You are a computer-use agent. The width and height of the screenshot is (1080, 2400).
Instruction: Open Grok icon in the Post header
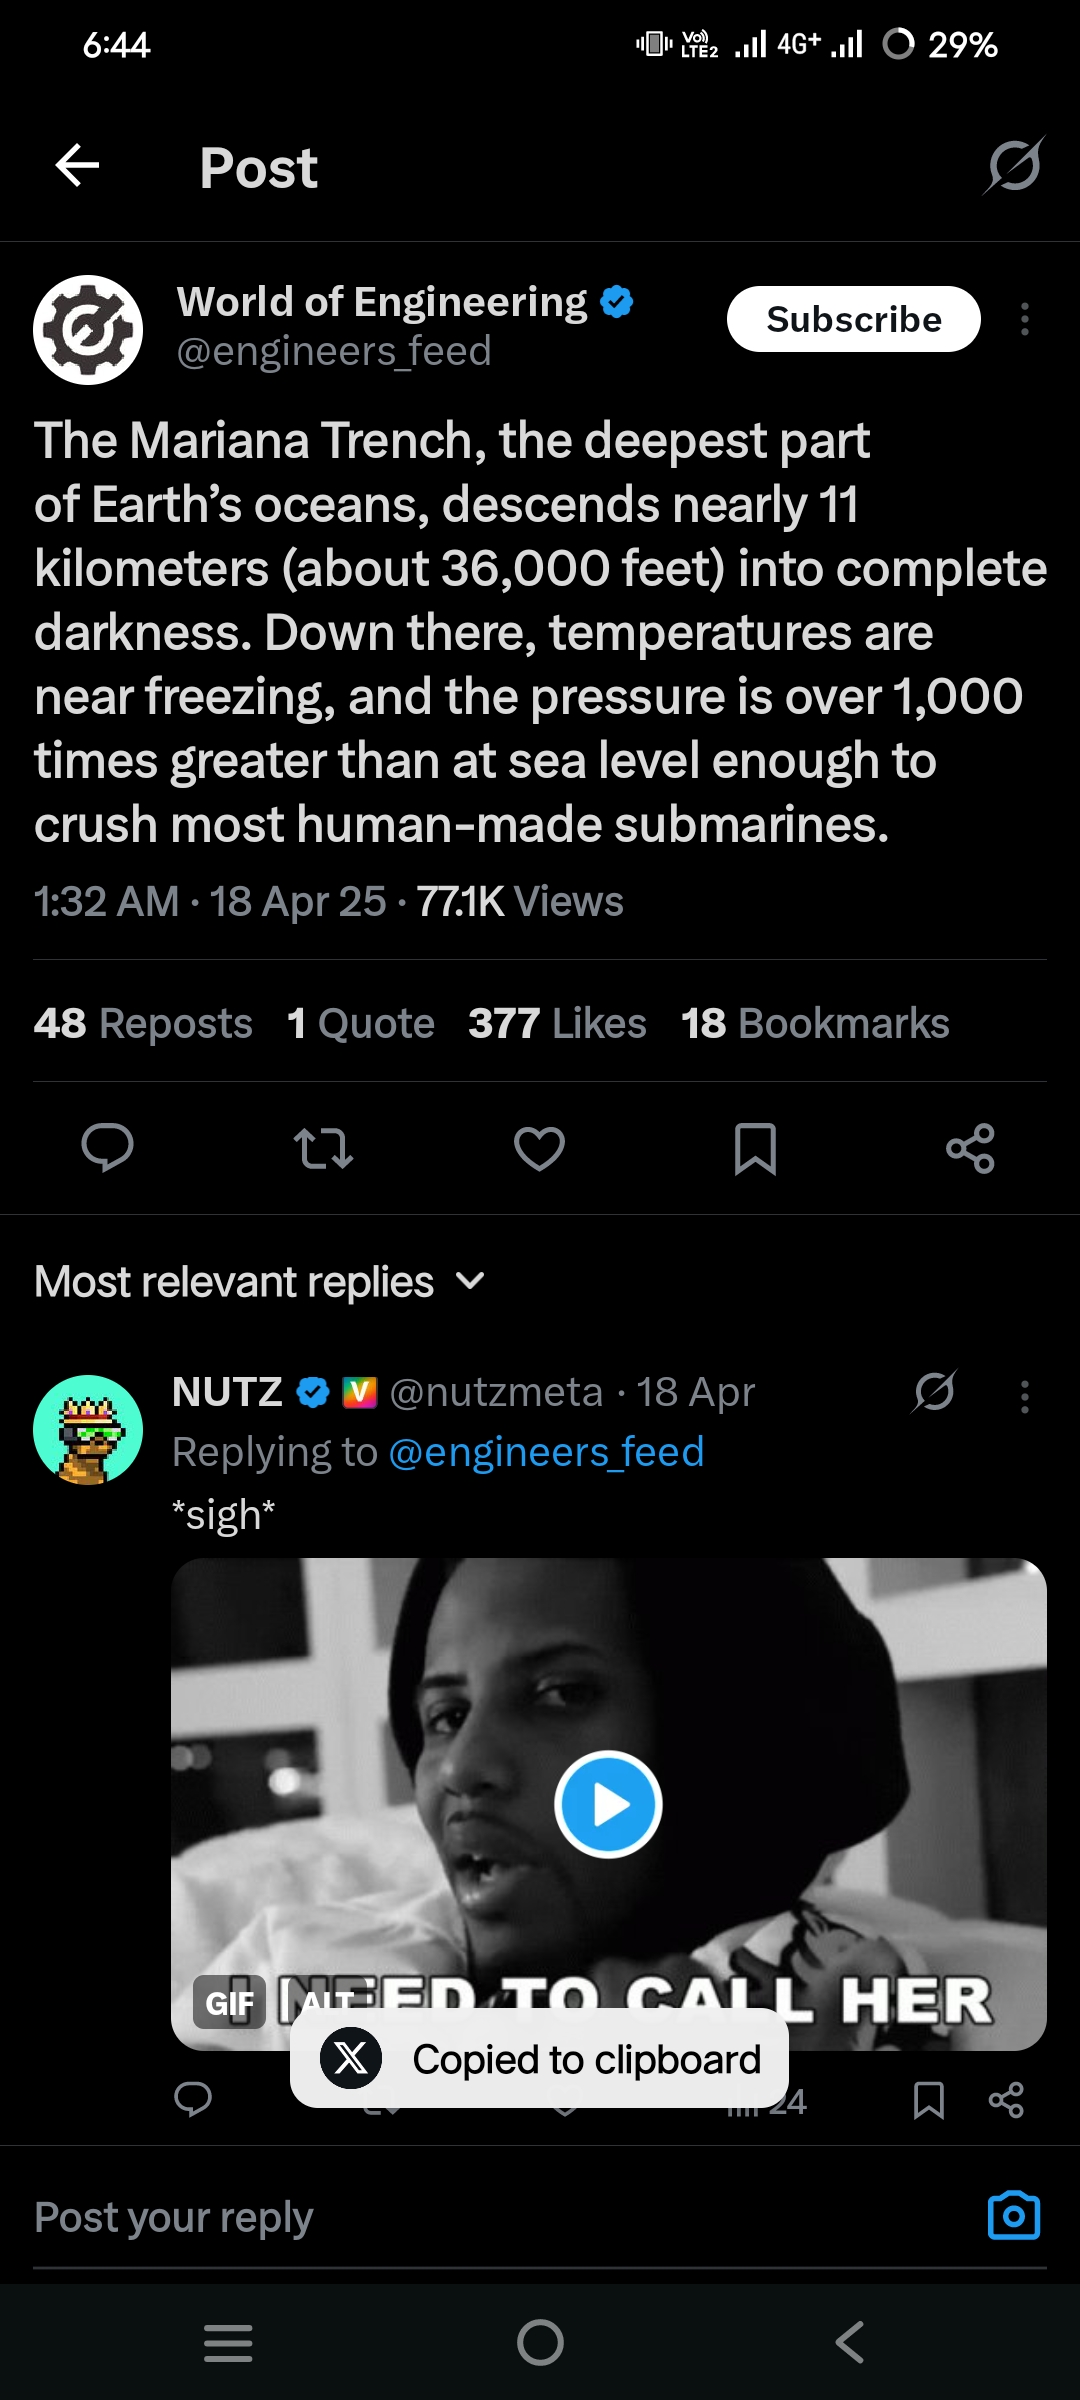coord(1014,166)
